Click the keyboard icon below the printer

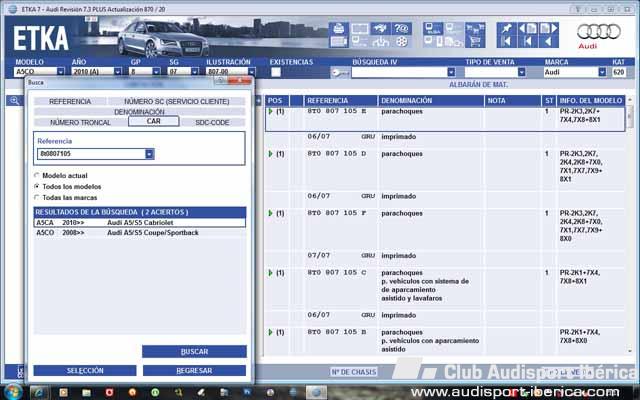(339, 42)
